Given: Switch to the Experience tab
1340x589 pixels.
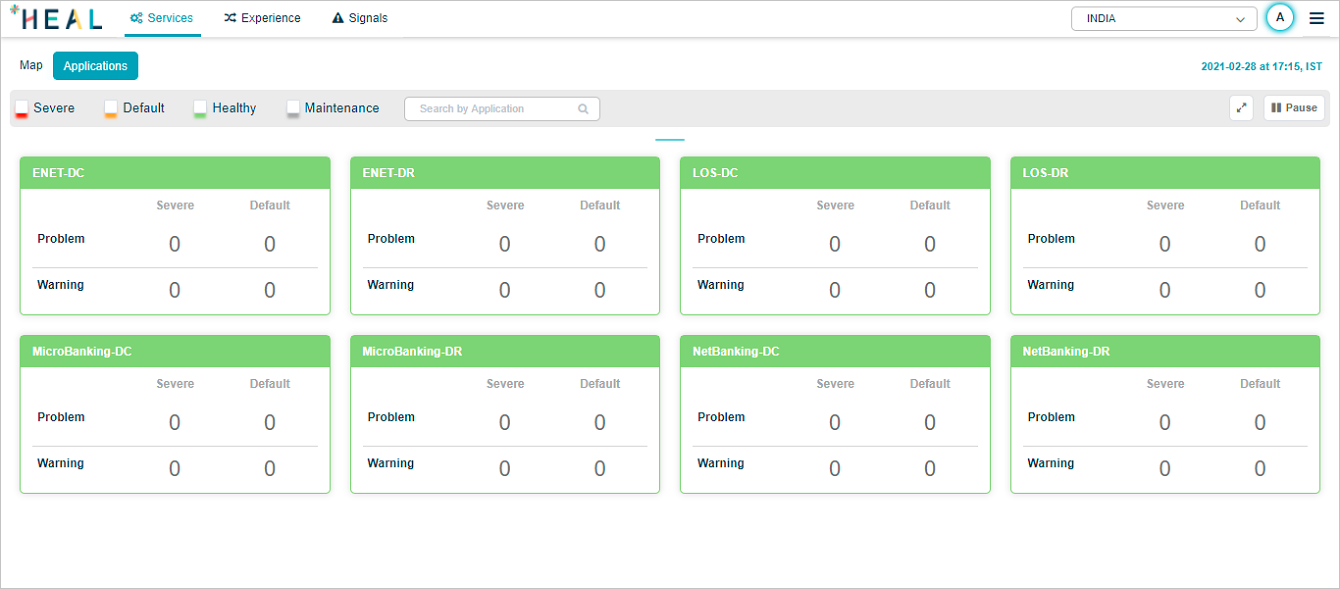Looking at the screenshot, I should [x=262, y=18].
